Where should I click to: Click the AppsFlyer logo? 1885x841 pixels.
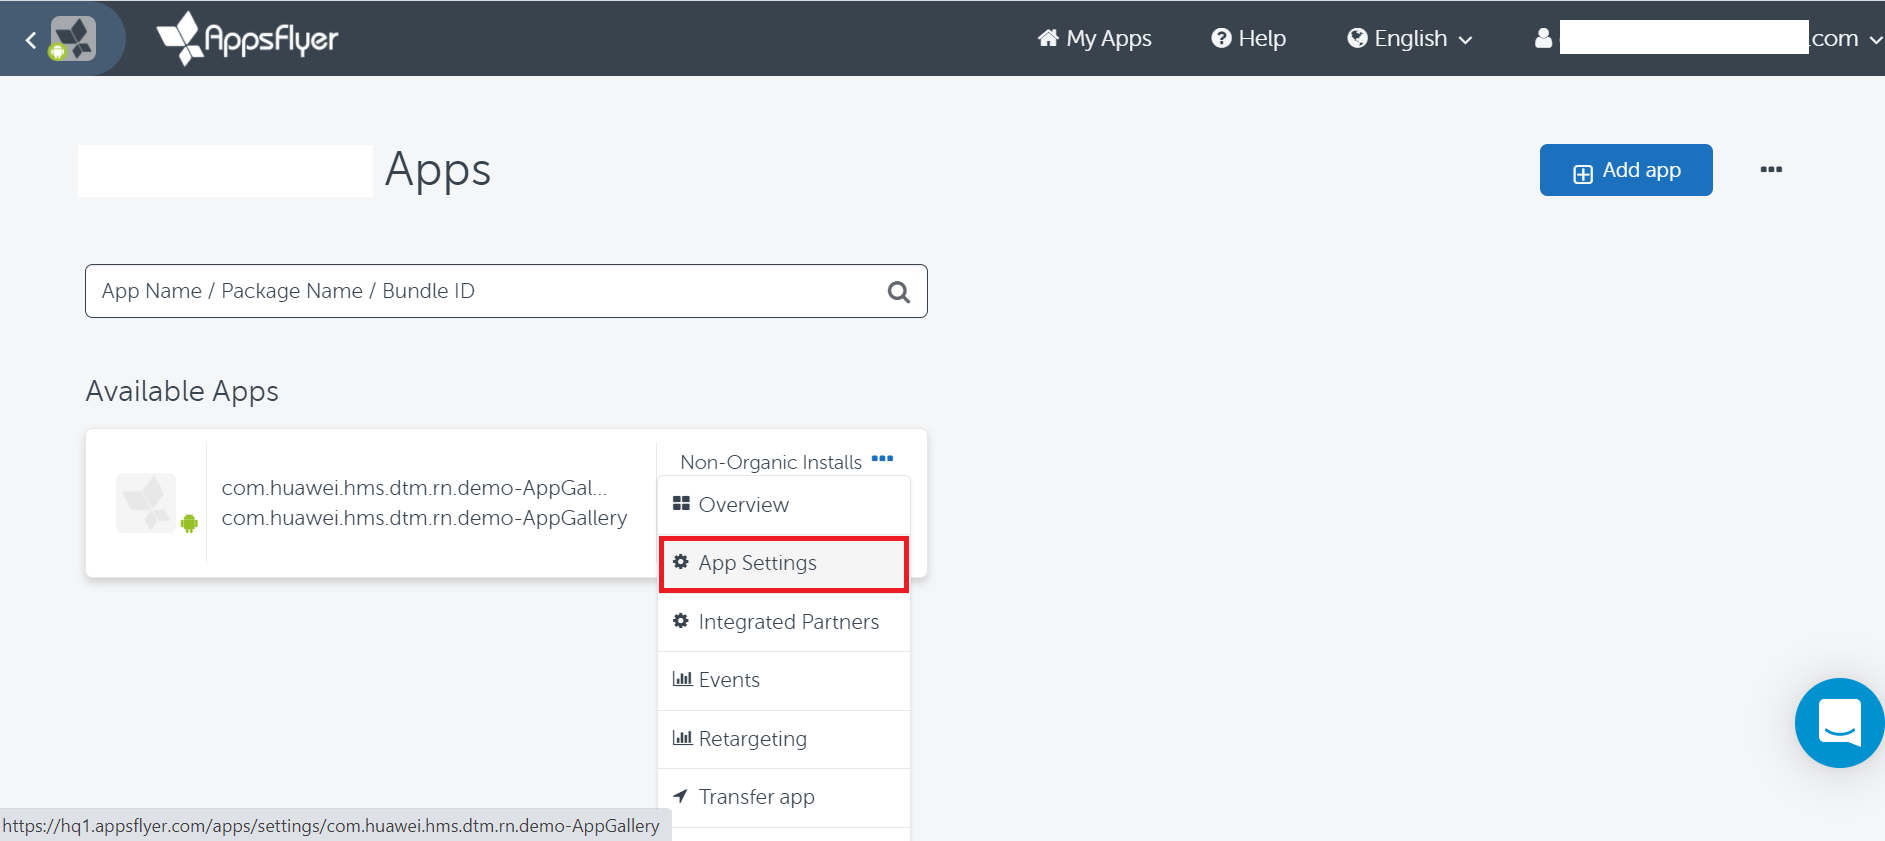tap(248, 38)
